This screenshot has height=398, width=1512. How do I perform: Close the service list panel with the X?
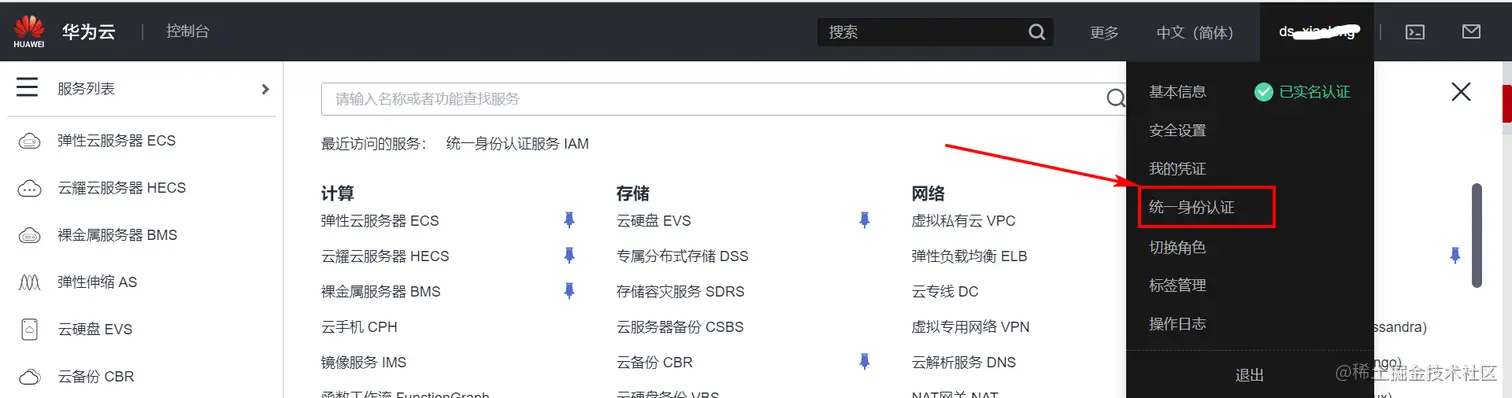pyautogui.click(x=1461, y=92)
